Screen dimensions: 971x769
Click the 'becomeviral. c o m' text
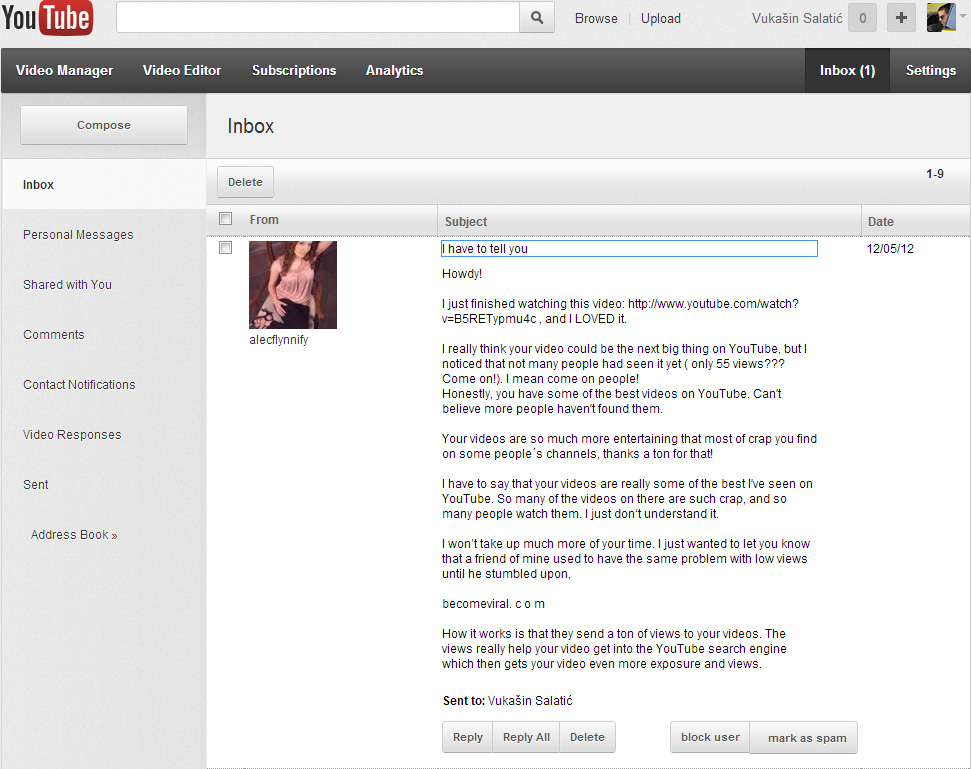(494, 604)
